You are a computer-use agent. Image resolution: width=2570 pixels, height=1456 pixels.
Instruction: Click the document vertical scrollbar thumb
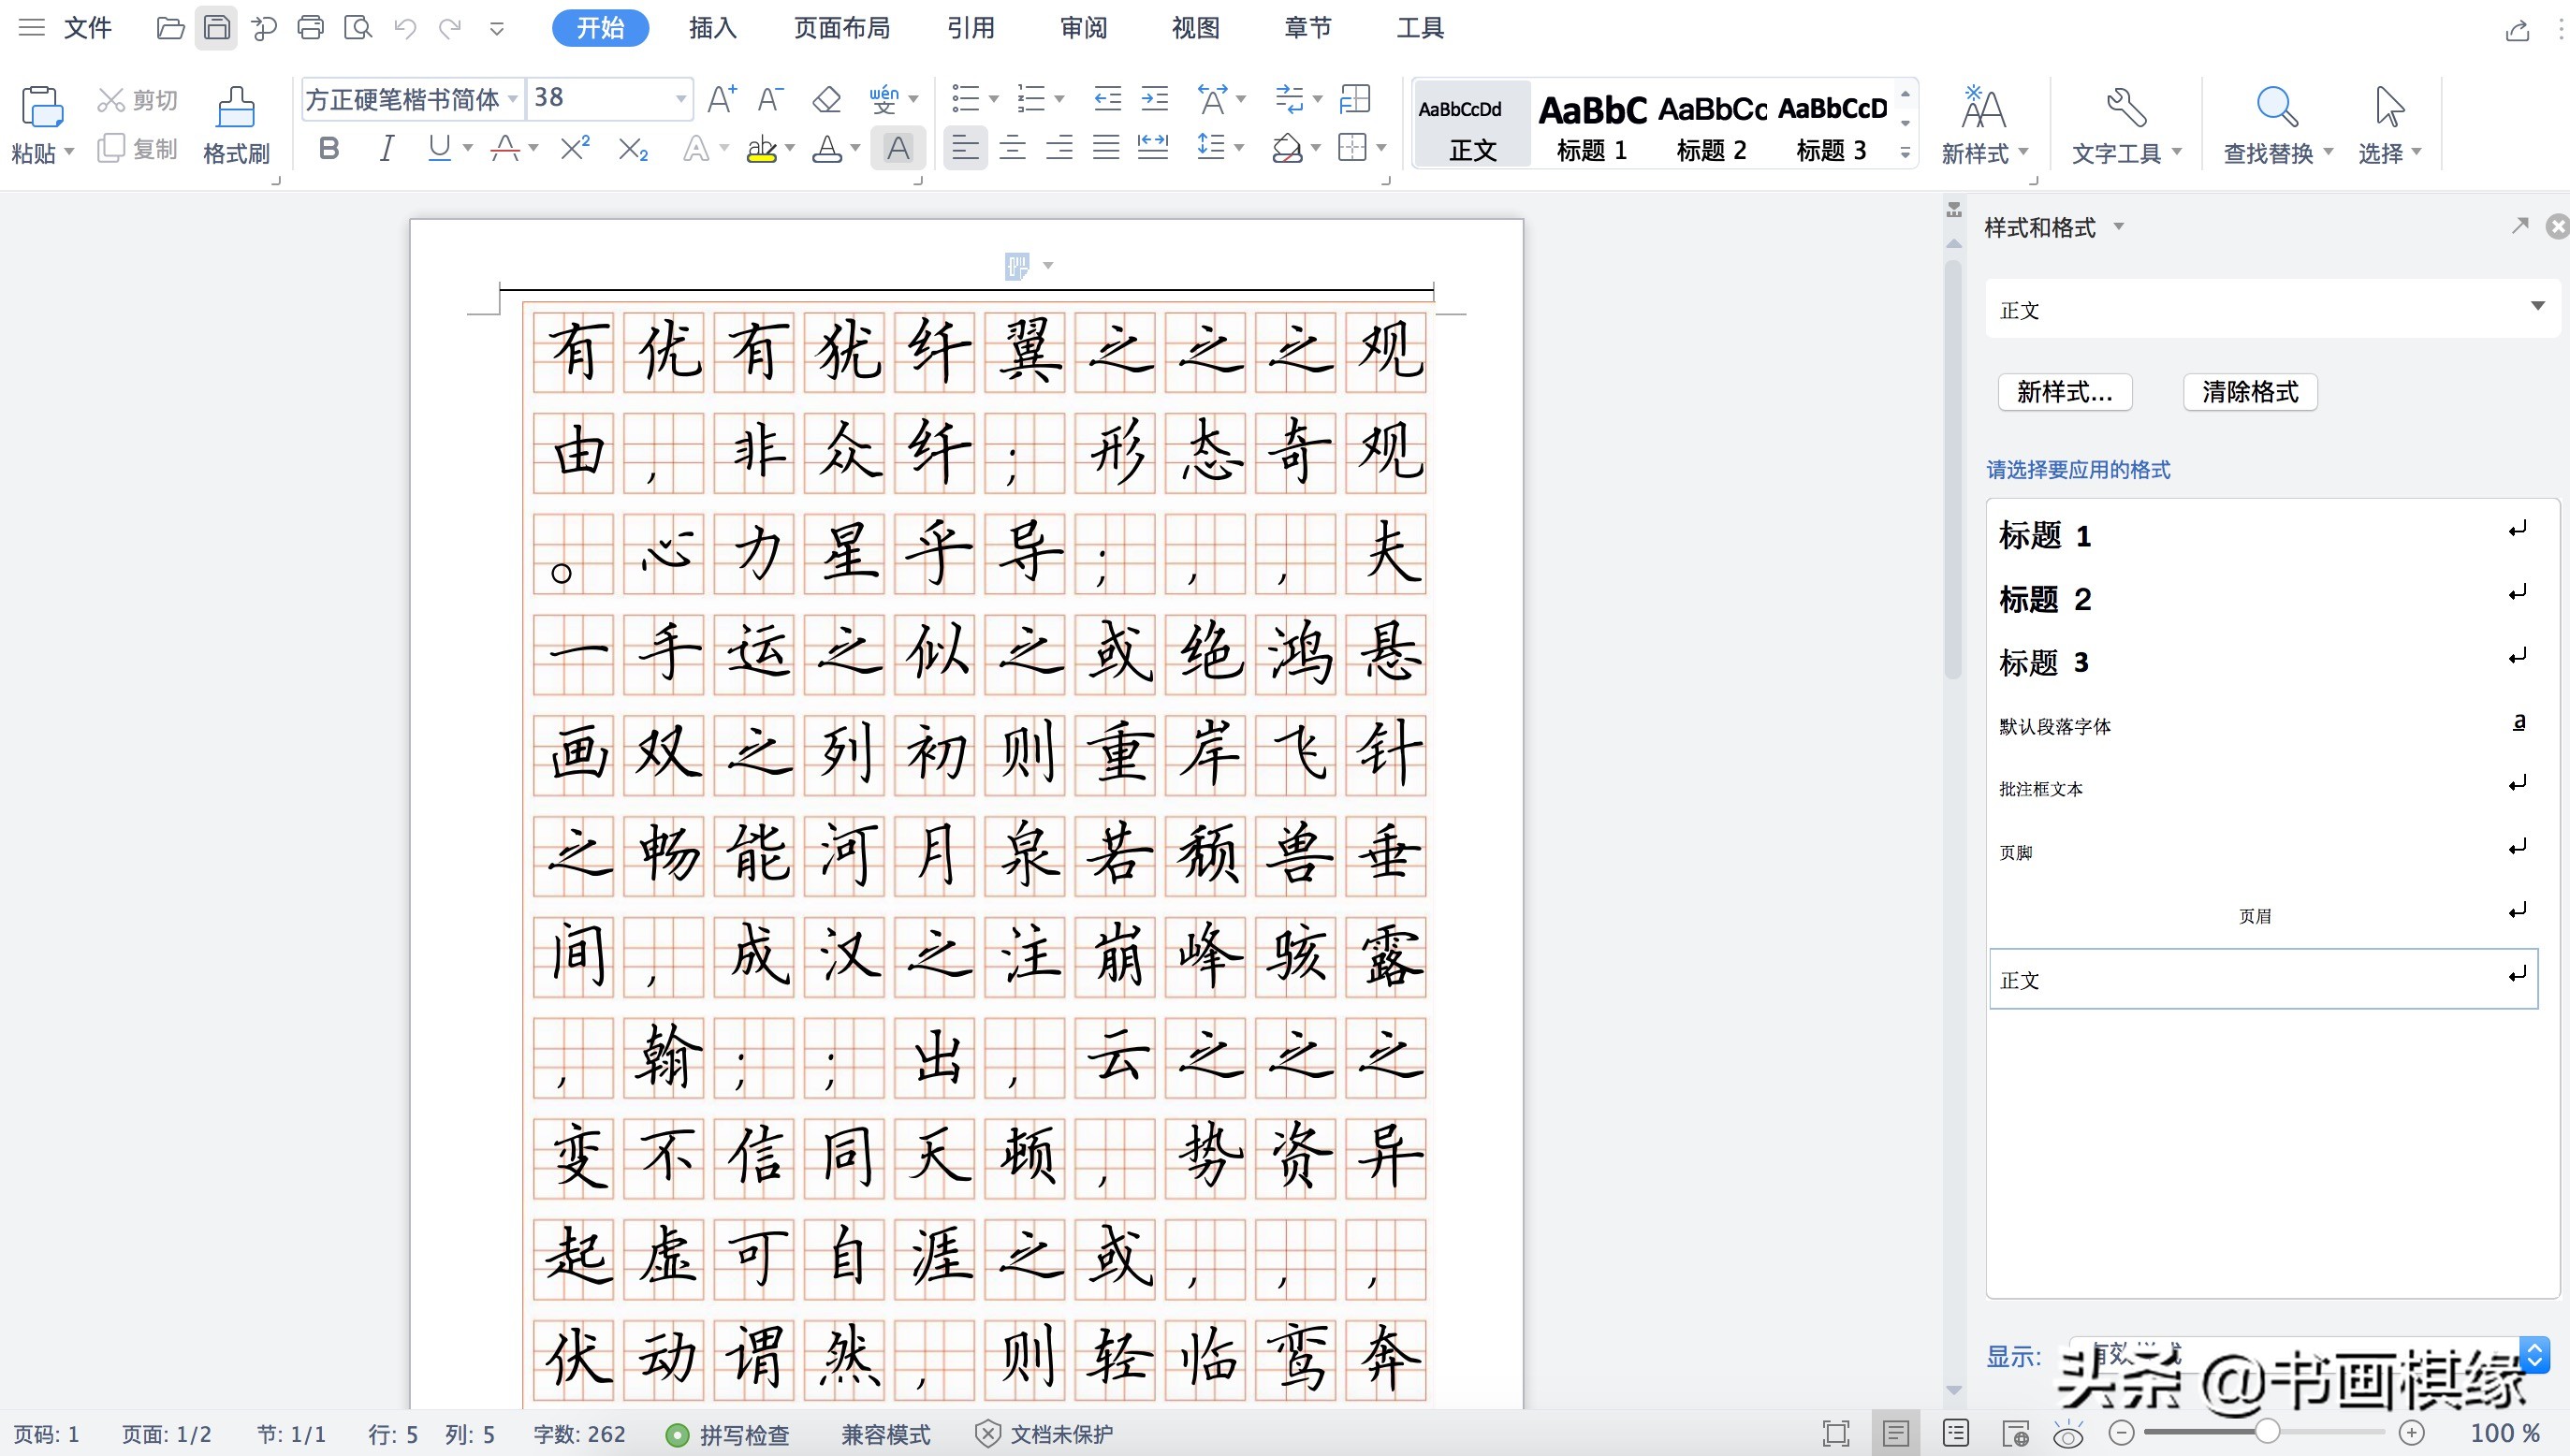1953,470
